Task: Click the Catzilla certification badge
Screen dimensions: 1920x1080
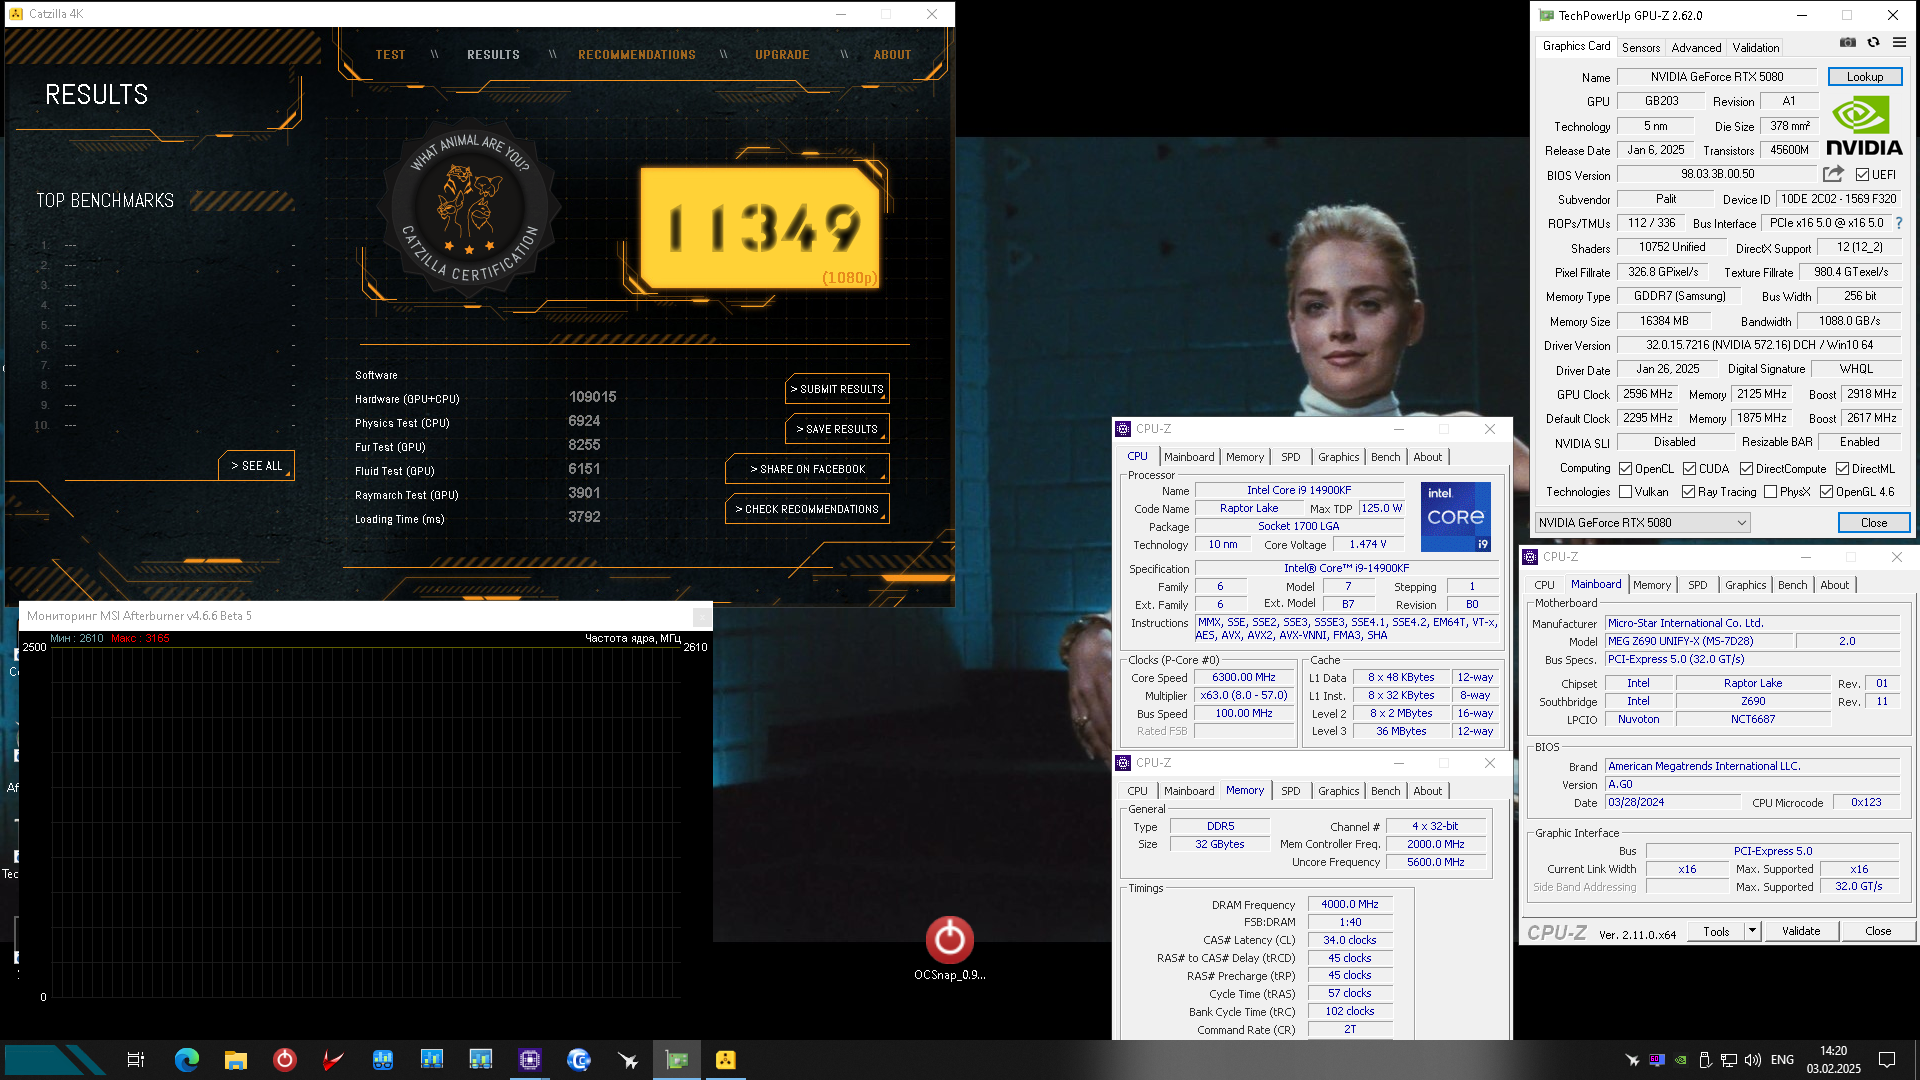Action: (x=469, y=209)
